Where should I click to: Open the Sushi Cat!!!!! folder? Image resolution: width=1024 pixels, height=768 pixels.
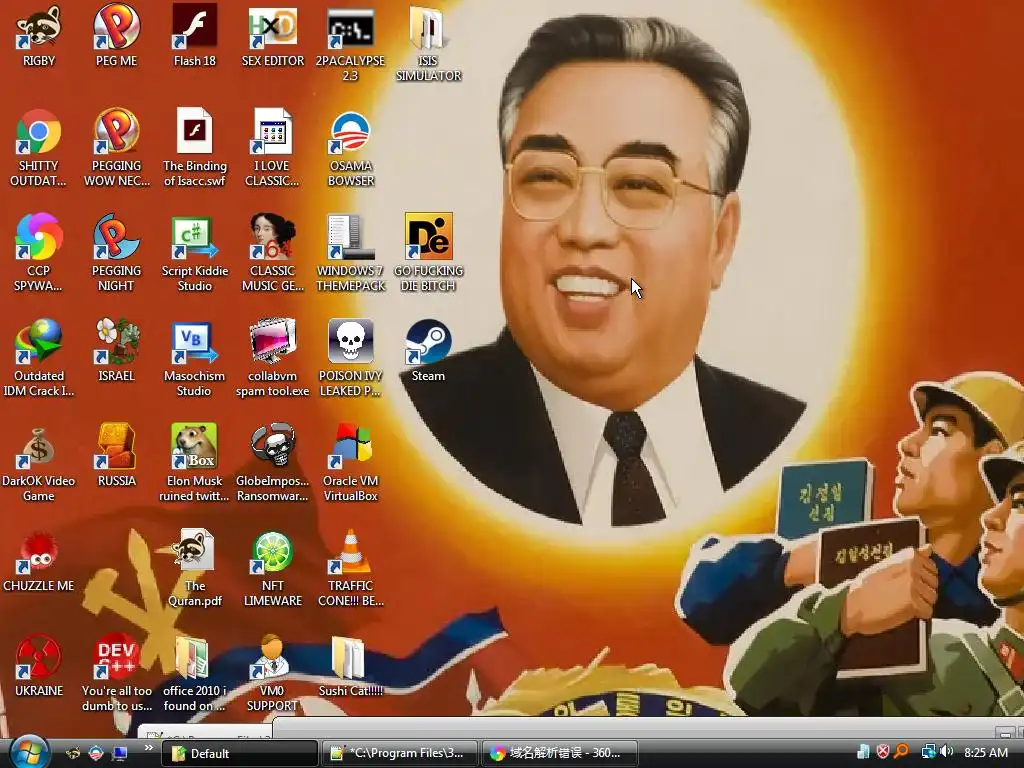pyautogui.click(x=351, y=666)
